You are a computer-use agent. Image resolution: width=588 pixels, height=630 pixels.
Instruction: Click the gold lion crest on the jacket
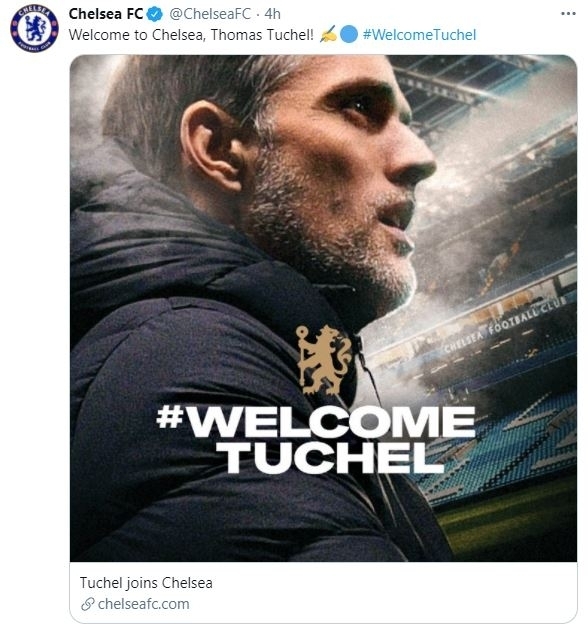(324, 360)
